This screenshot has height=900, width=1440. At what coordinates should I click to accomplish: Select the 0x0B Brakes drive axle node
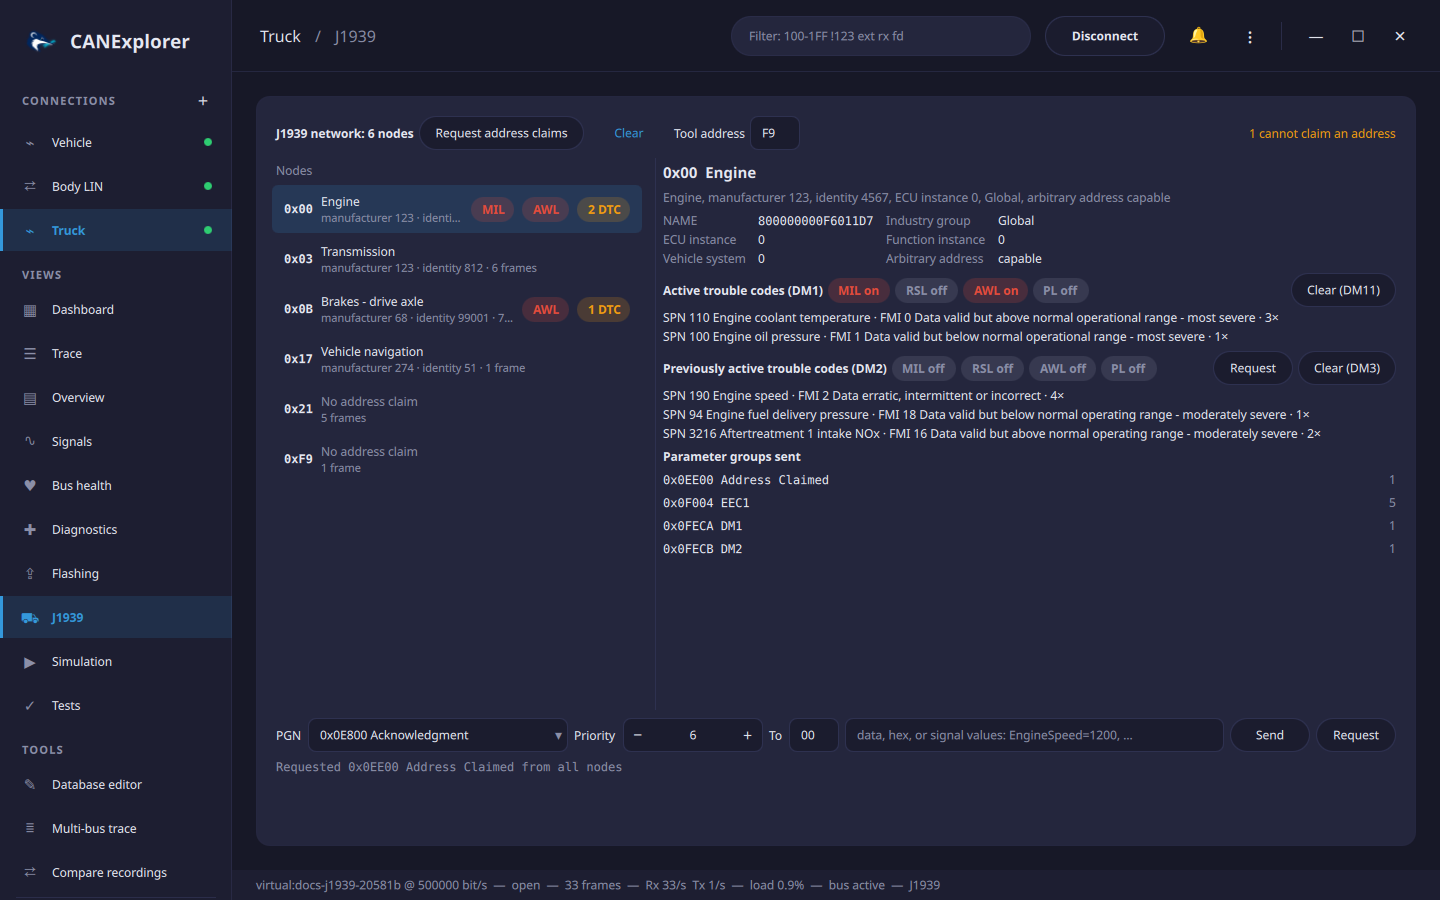(457, 309)
